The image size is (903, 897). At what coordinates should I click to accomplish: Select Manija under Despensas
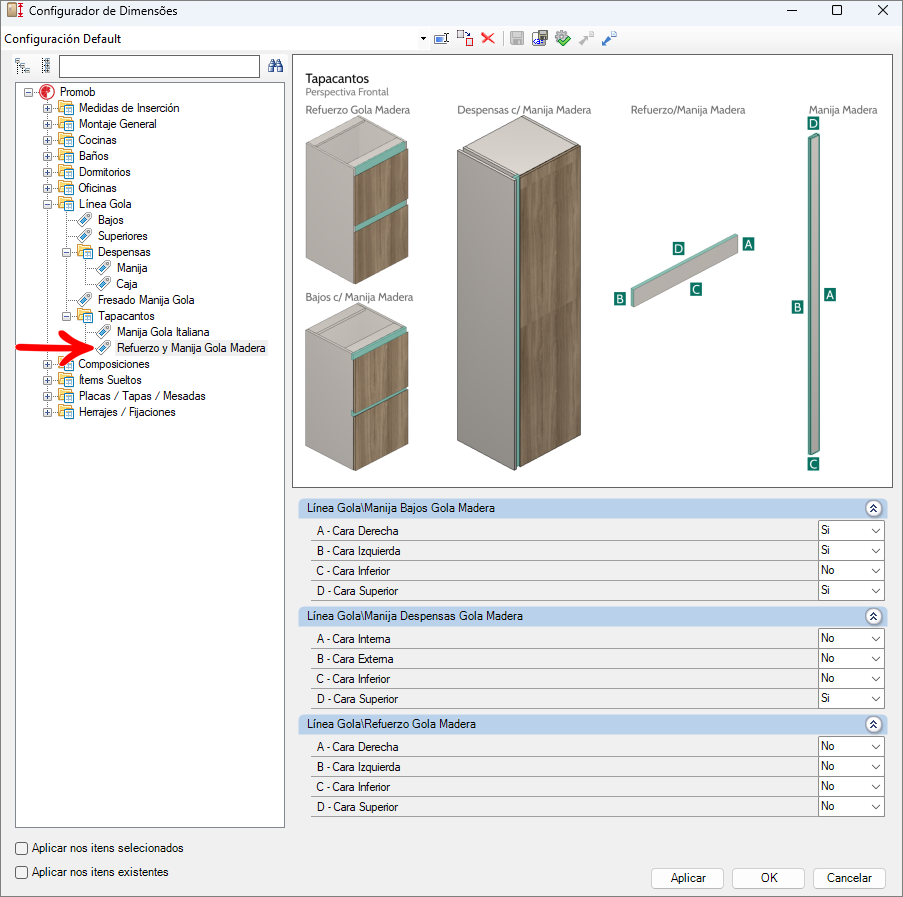[132, 268]
